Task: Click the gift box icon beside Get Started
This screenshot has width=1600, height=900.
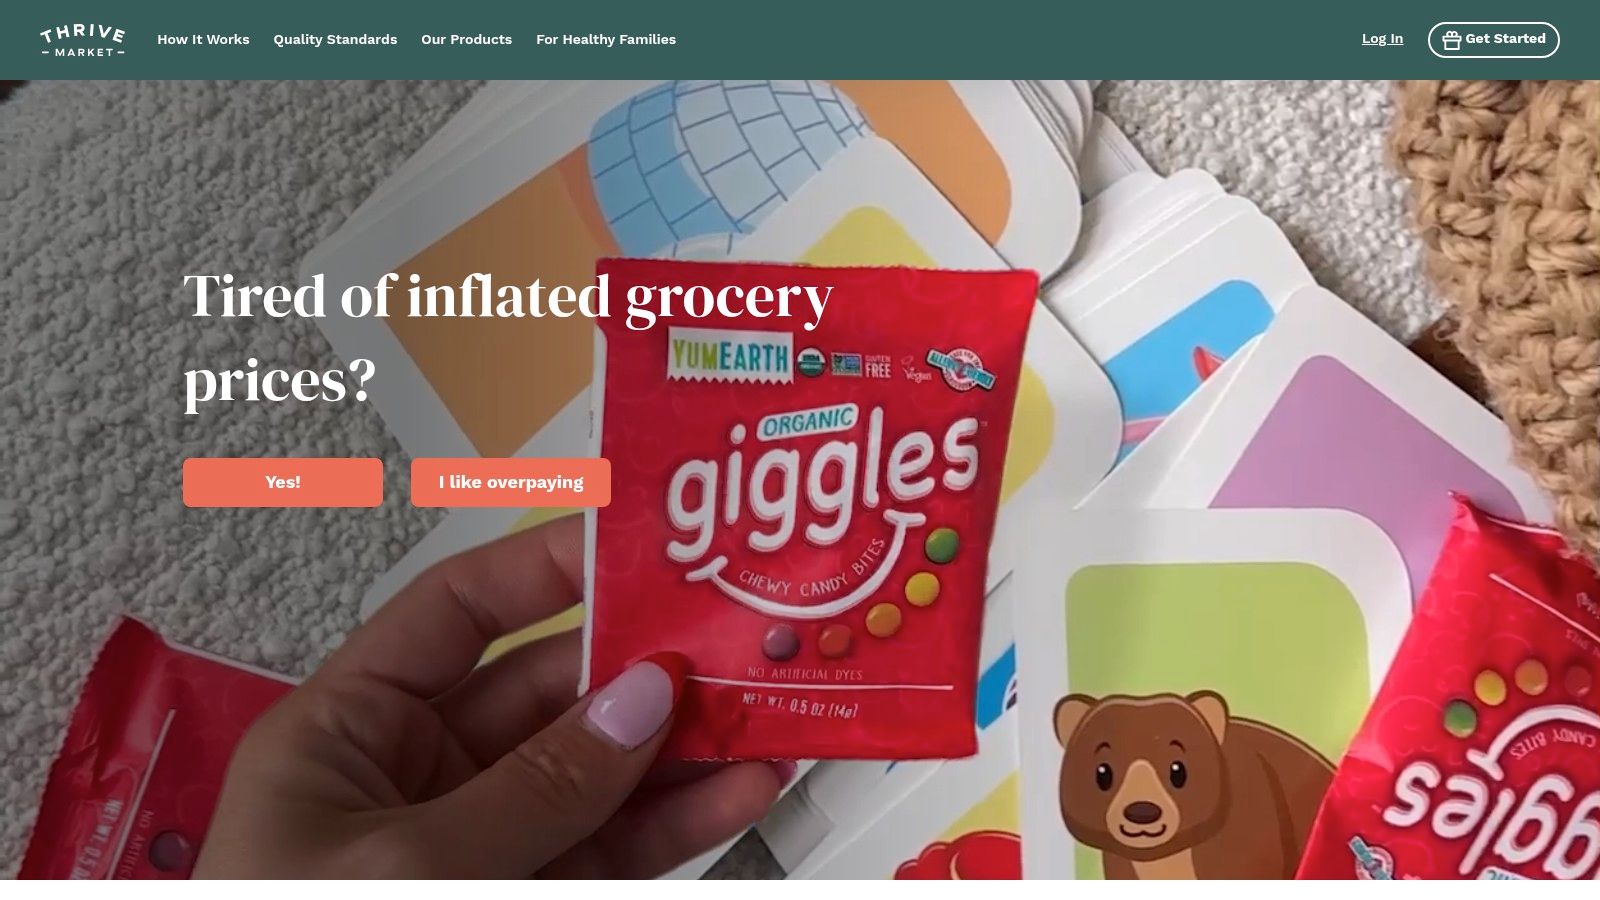Action: pyautogui.click(x=1452, y=40)
